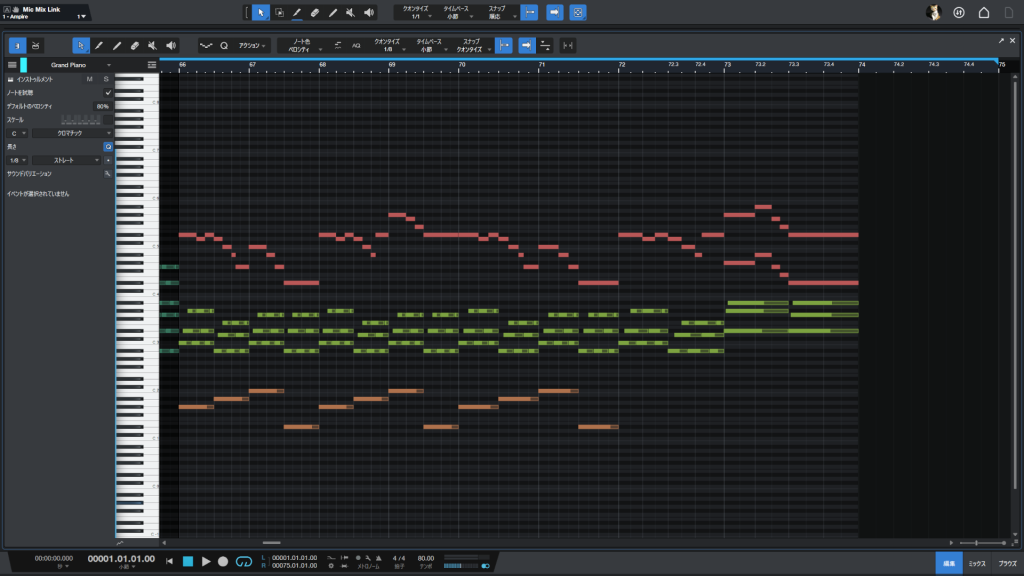Start playback with the Play button

coord(206,562)
